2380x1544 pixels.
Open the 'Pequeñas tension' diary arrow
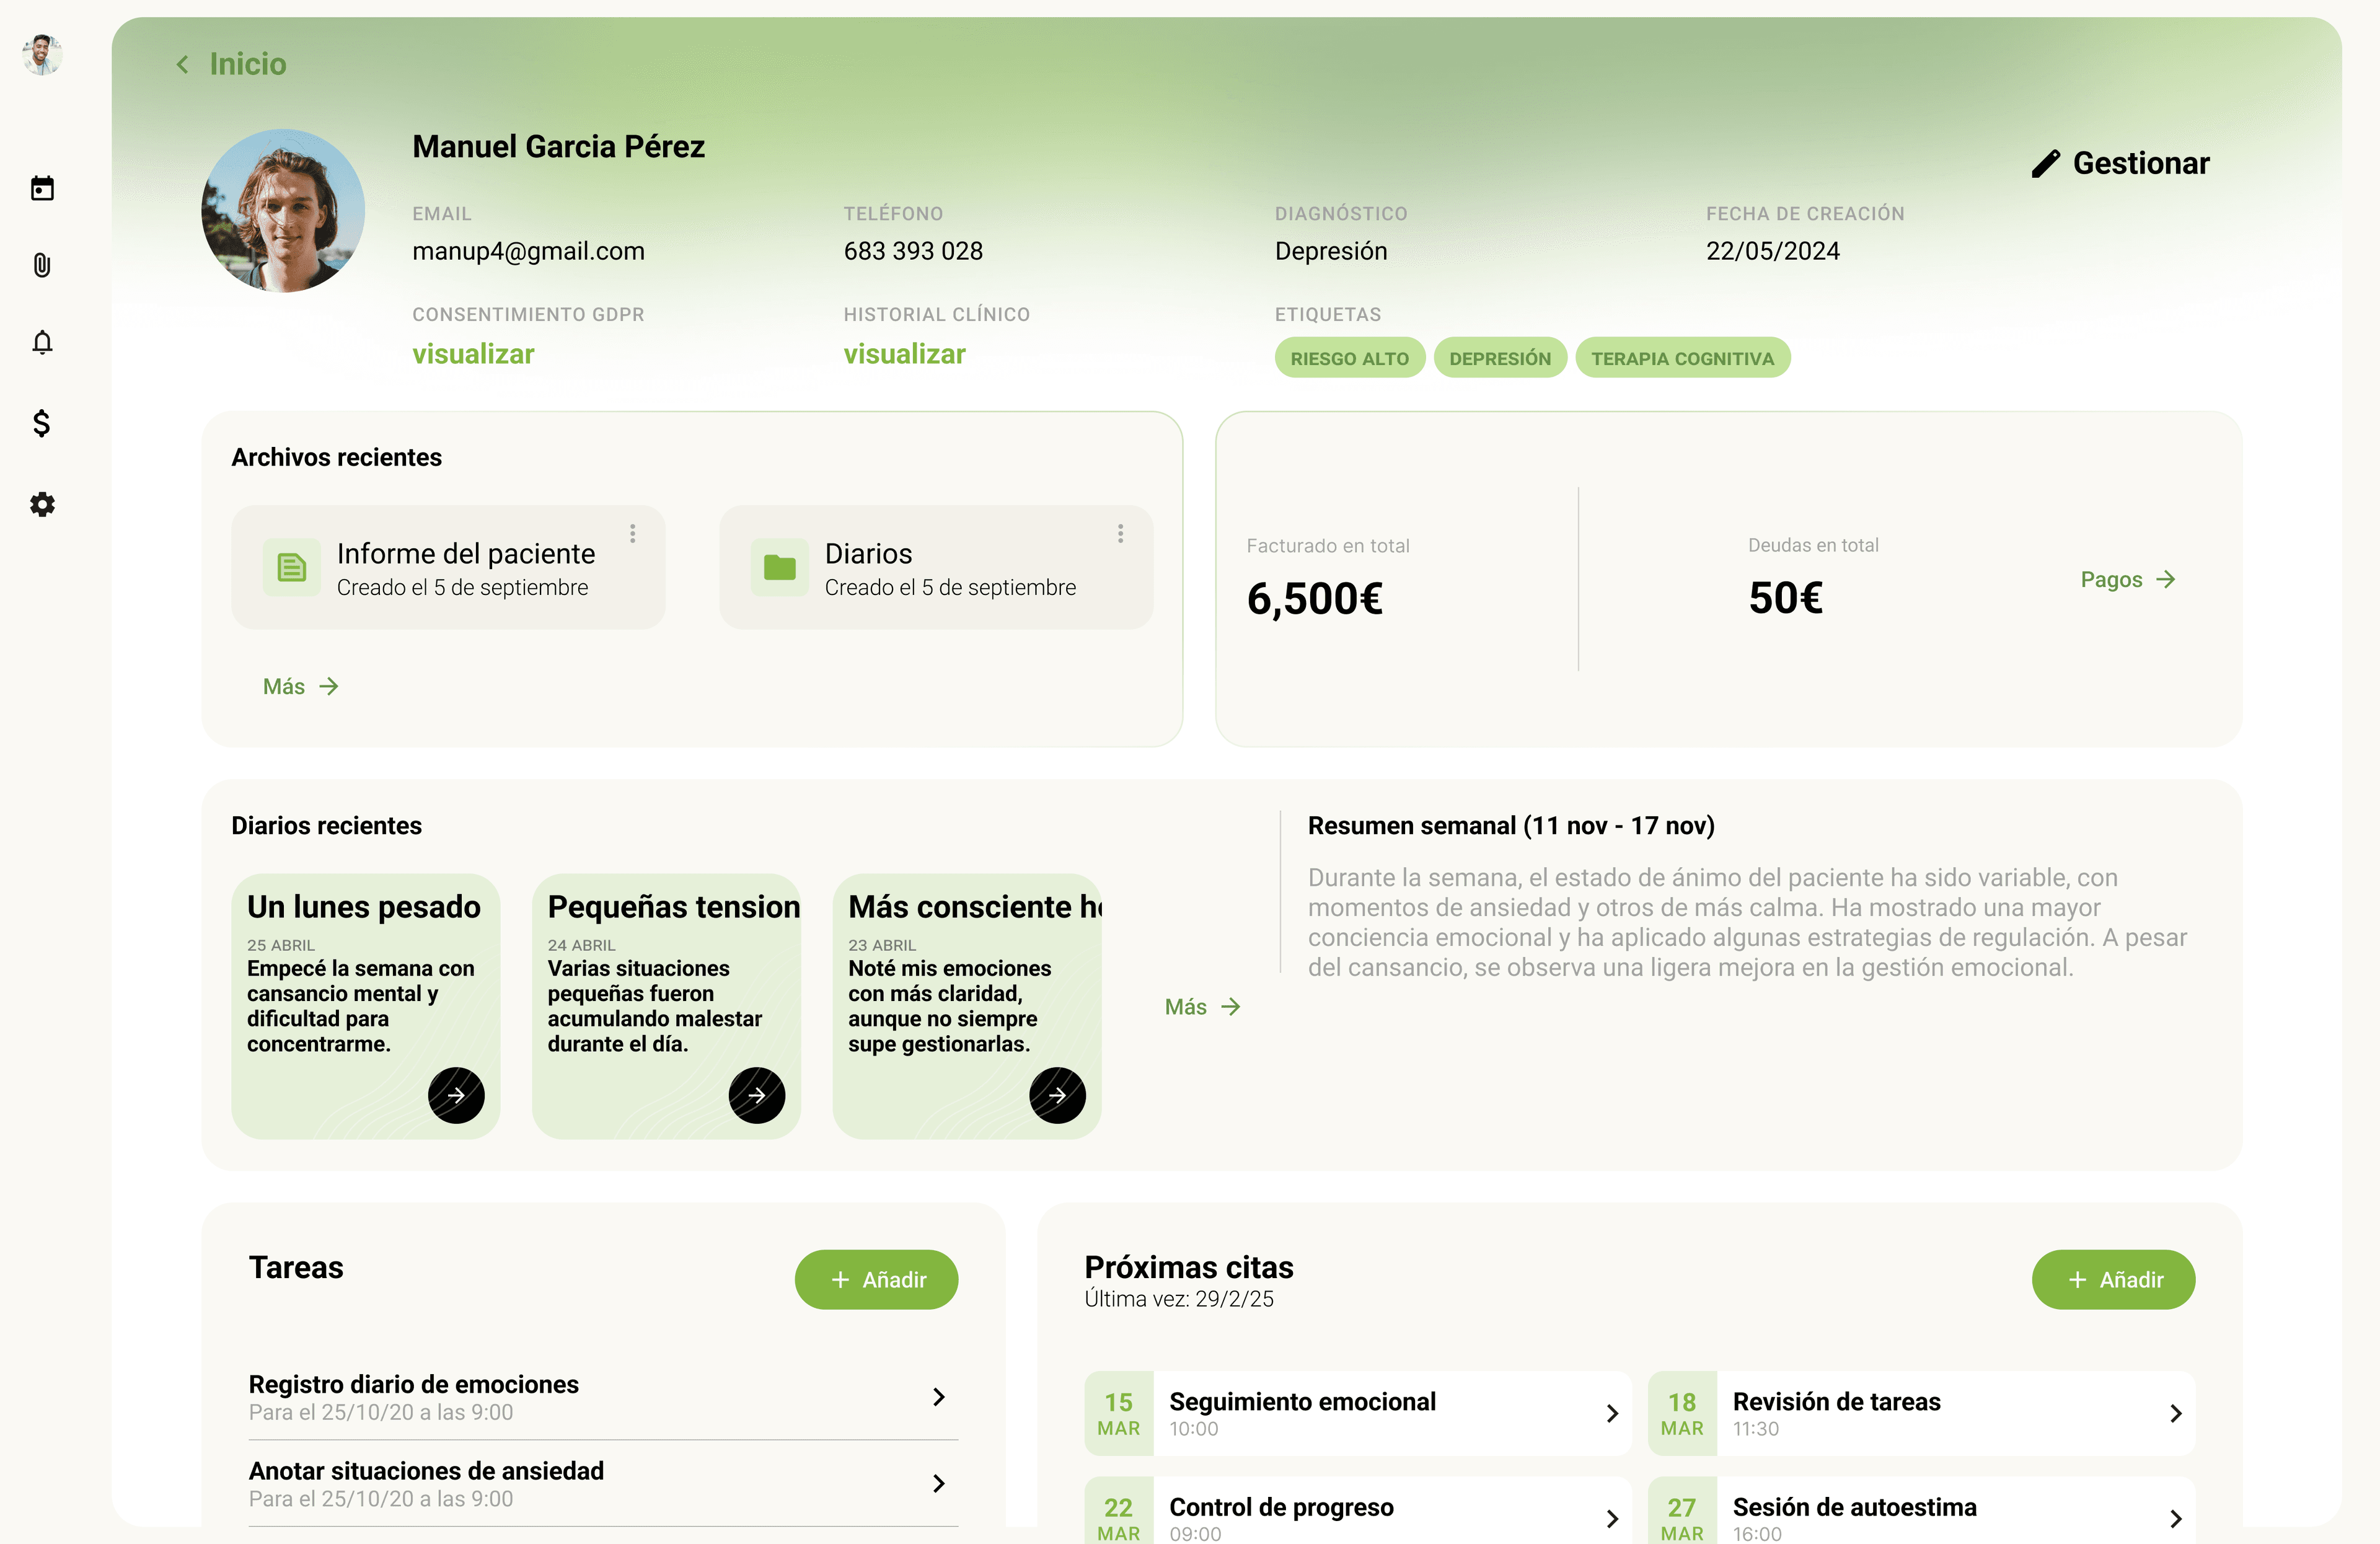[757, 1095]
